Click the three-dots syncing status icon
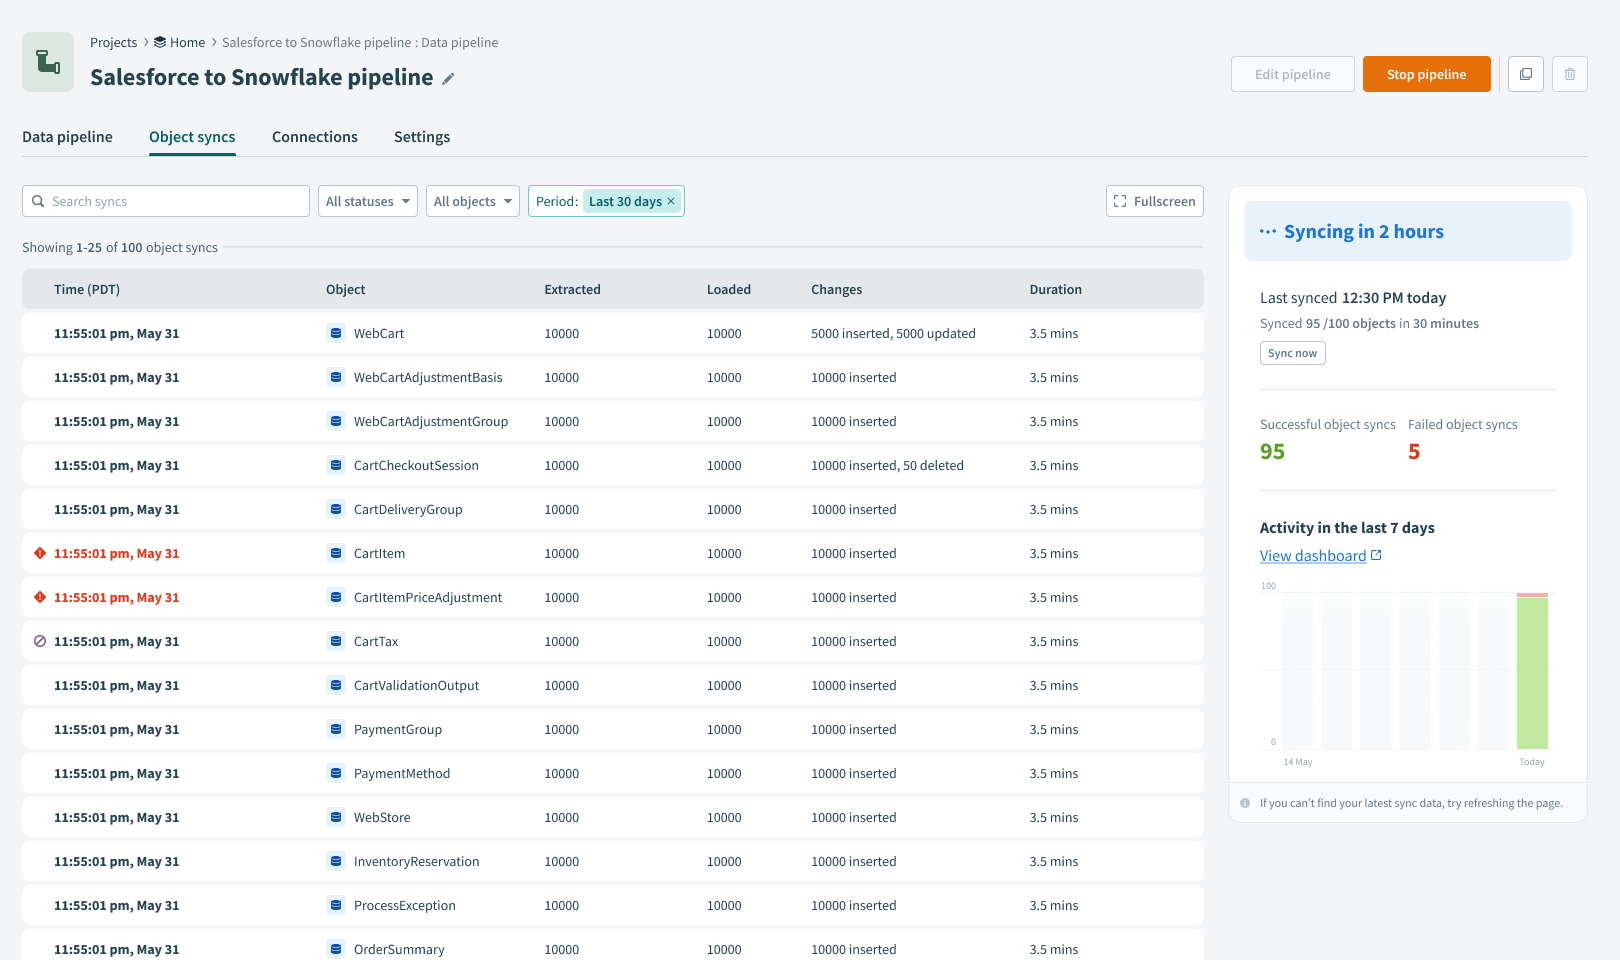This screenshot has height=960, width=1620. click(x=1268, y=232)
